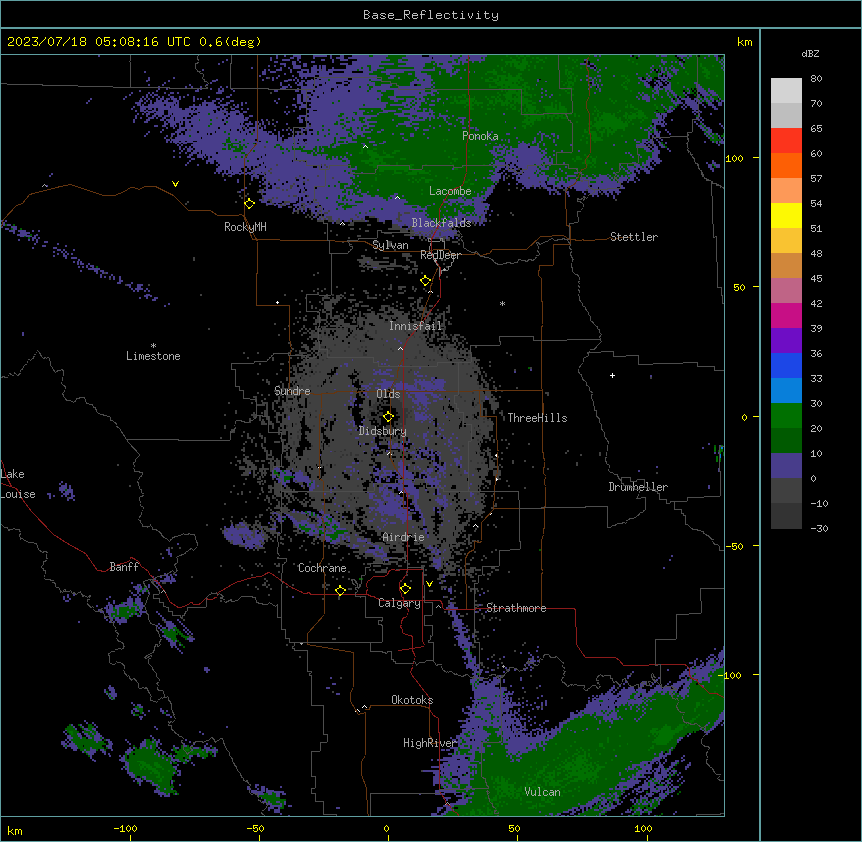862x842 pixels.
Task: Click the Calgary map label
Action: point(400,603)
